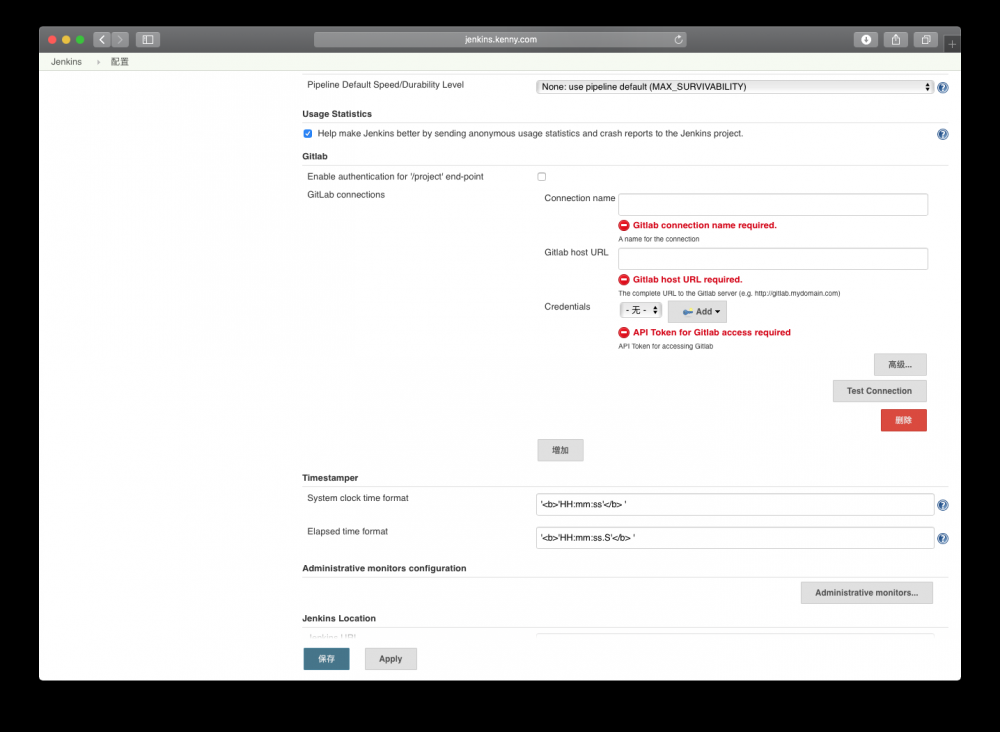Screen dimensions: 1000x732
Task: Uncheck anonymous usage statistics checkbox
Action: (308, 133)
